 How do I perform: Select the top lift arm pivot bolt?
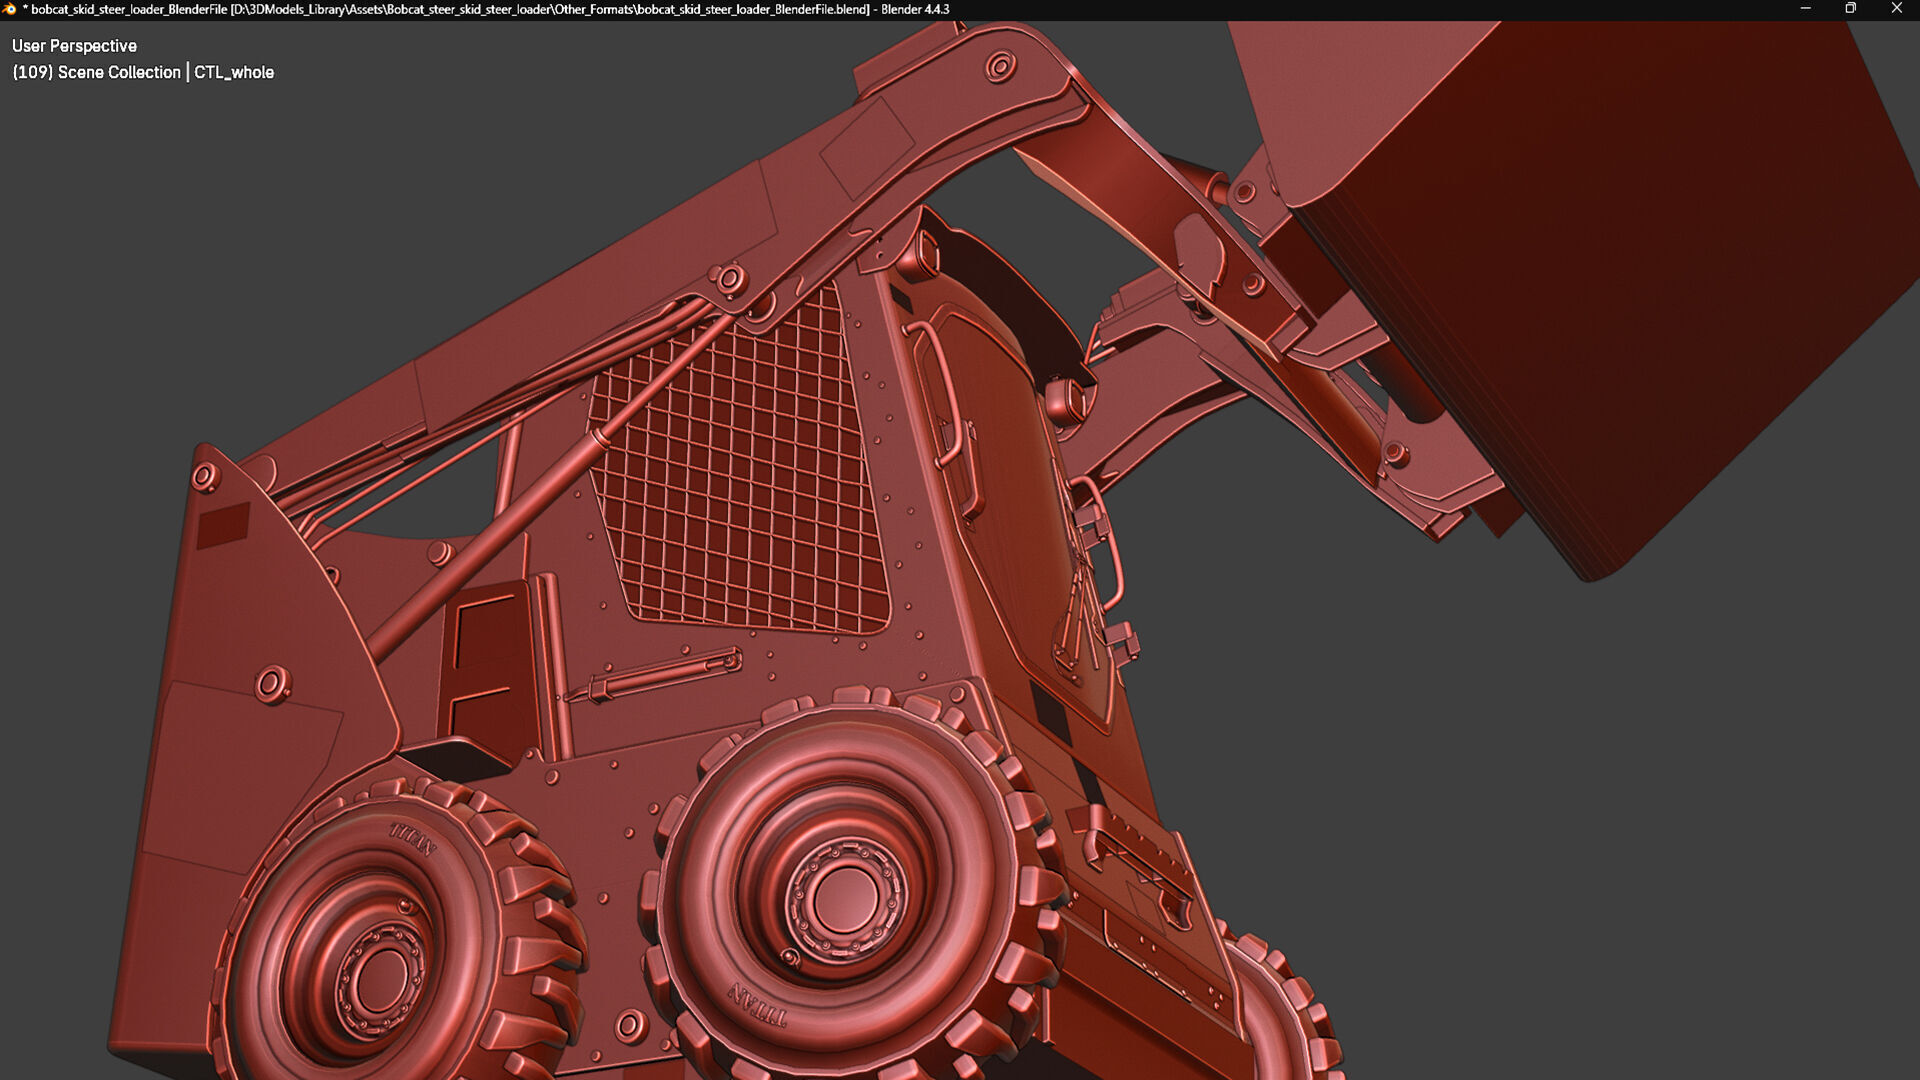coord(1000,67)
